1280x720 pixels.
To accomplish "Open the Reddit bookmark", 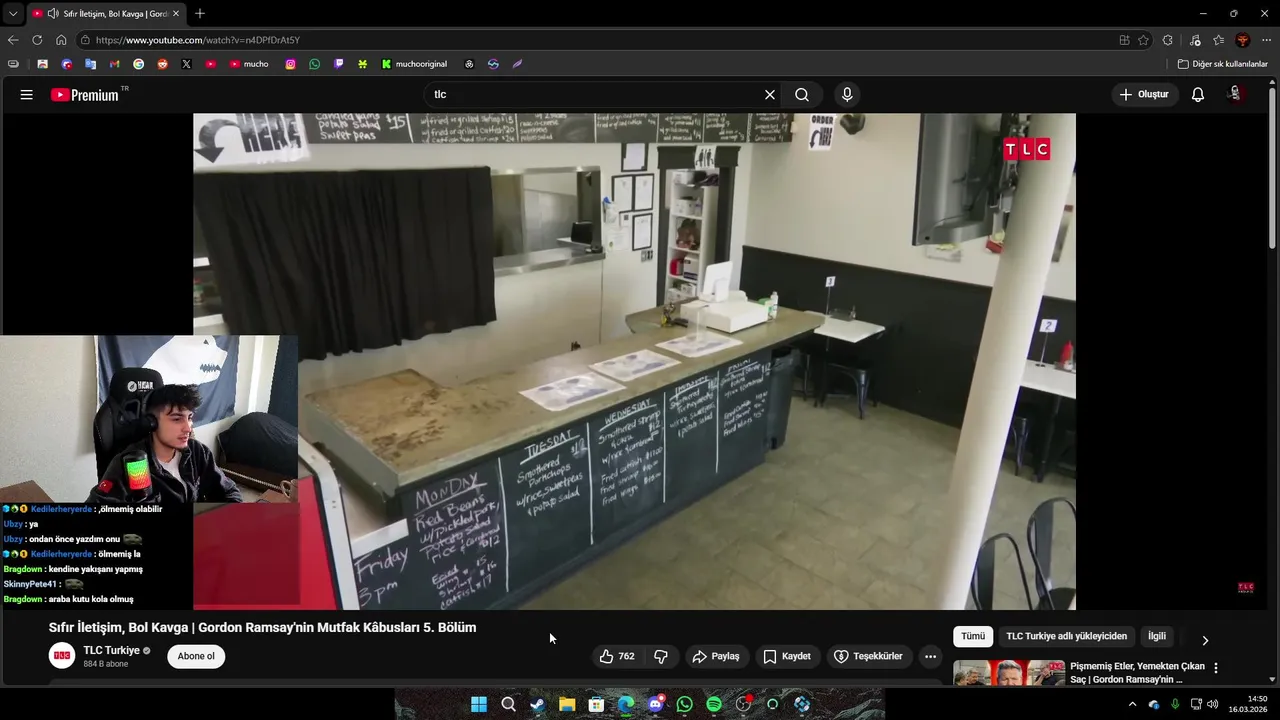I will (x=162, y=64).
